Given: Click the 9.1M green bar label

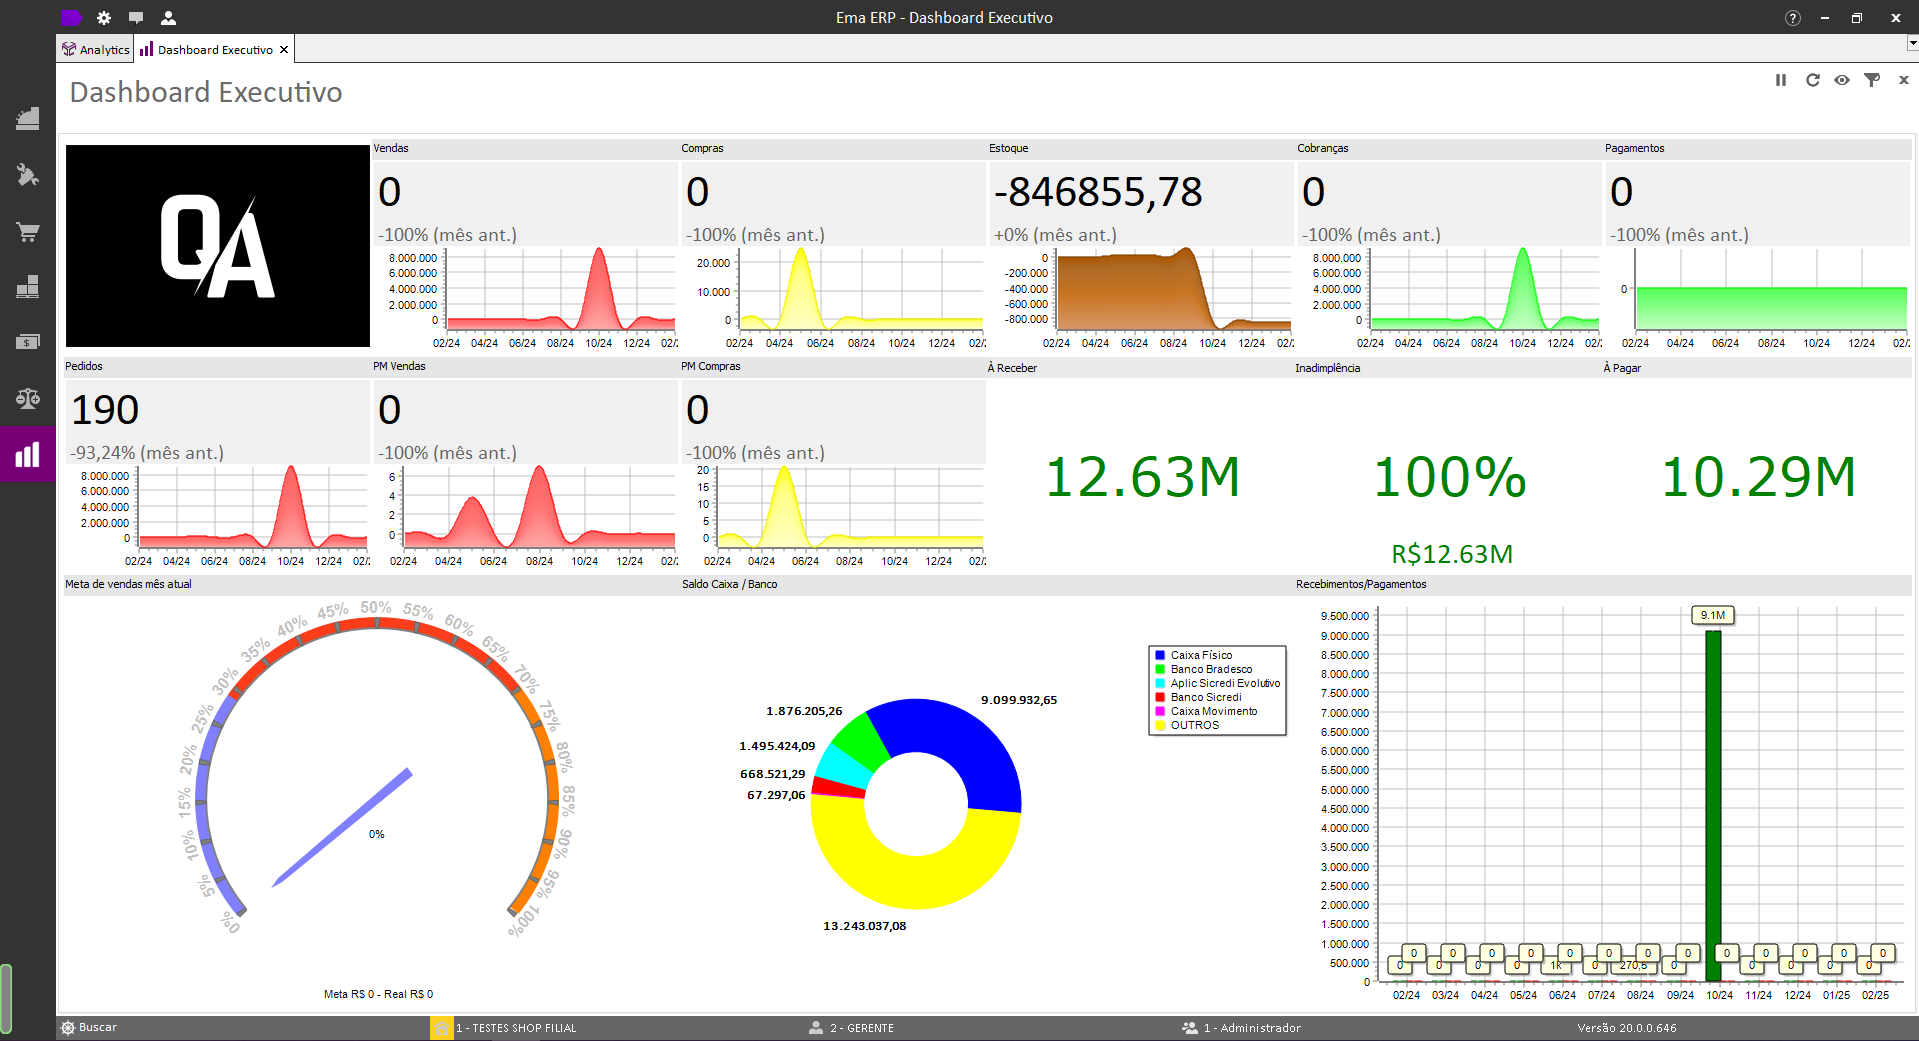Looking at the screenshot, I should 1713,616.
